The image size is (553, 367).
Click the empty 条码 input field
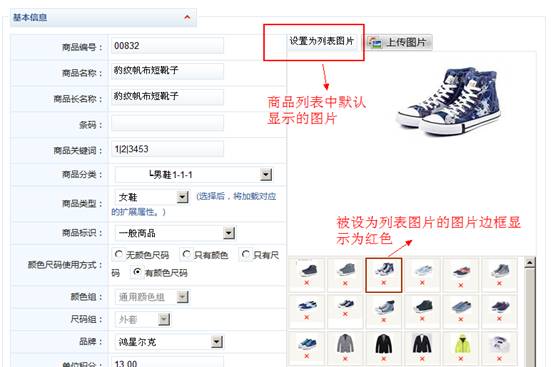click(x=168, y=123)
